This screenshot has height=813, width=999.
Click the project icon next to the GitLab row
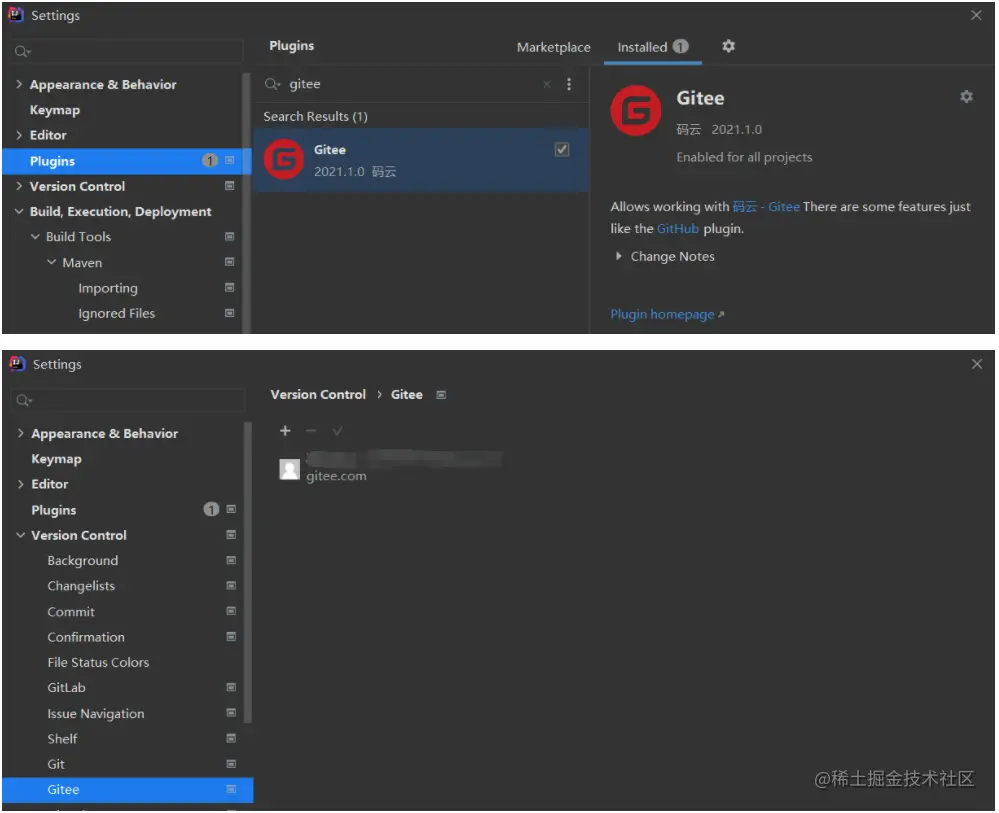231,687
